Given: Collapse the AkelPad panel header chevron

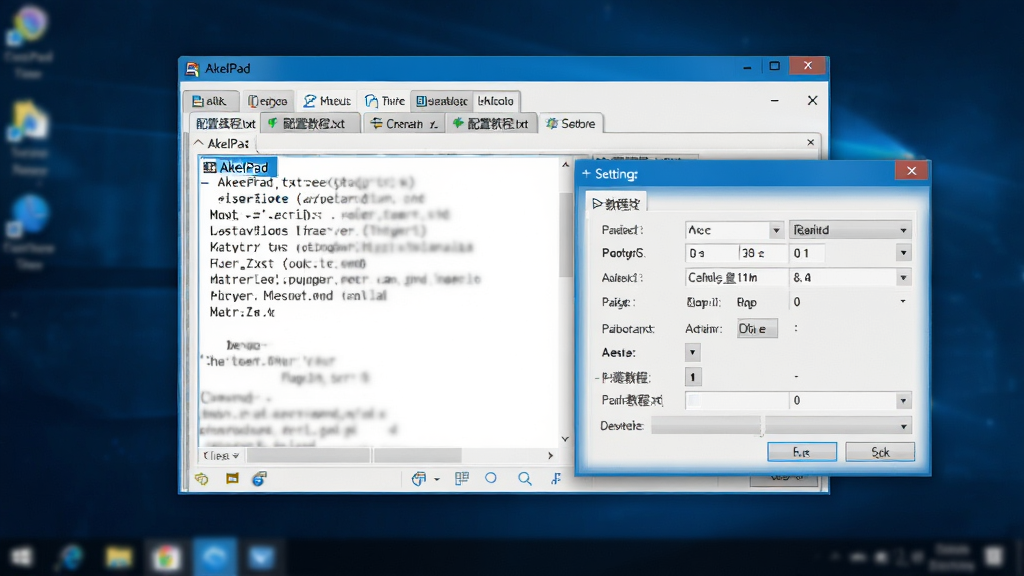Looking at the screenshot, I should [x=199, y=142].
